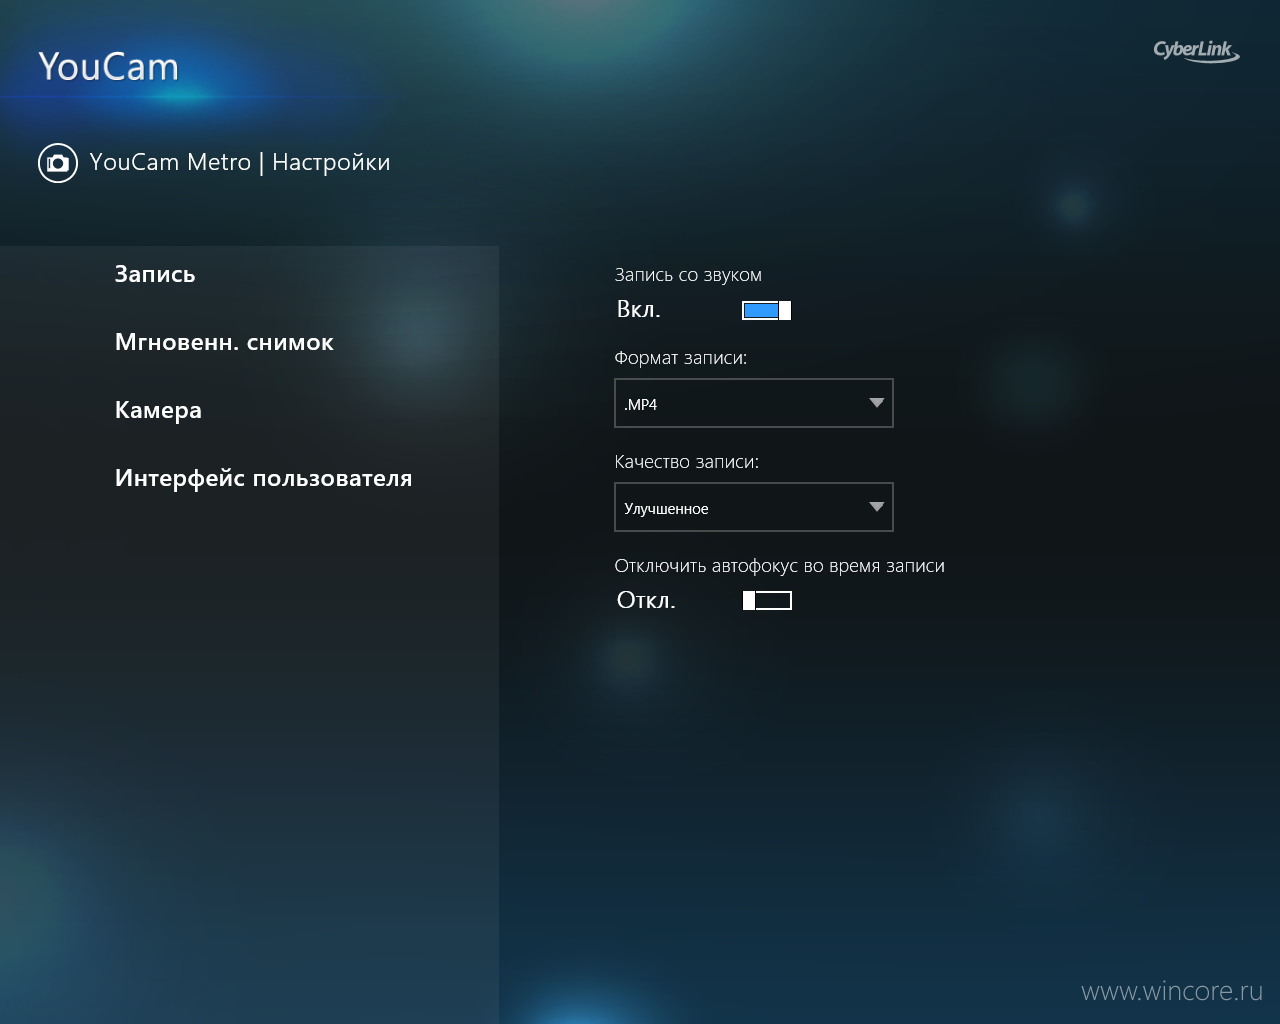Open the Запись settings section
The height and width of the screenshot is (1024, 1280).
click(x=155, y=274)
